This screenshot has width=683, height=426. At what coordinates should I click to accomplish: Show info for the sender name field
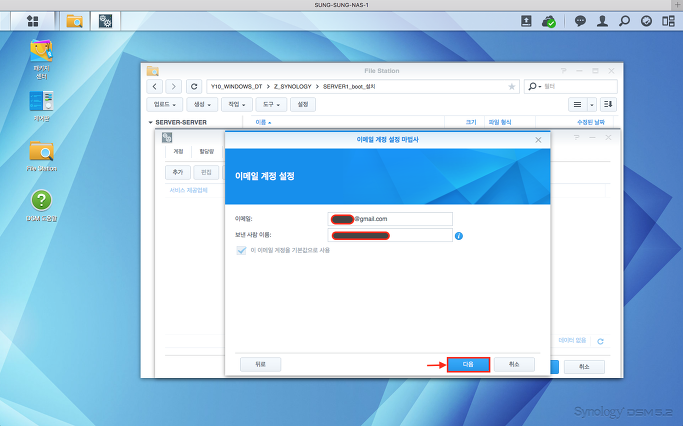459,236
